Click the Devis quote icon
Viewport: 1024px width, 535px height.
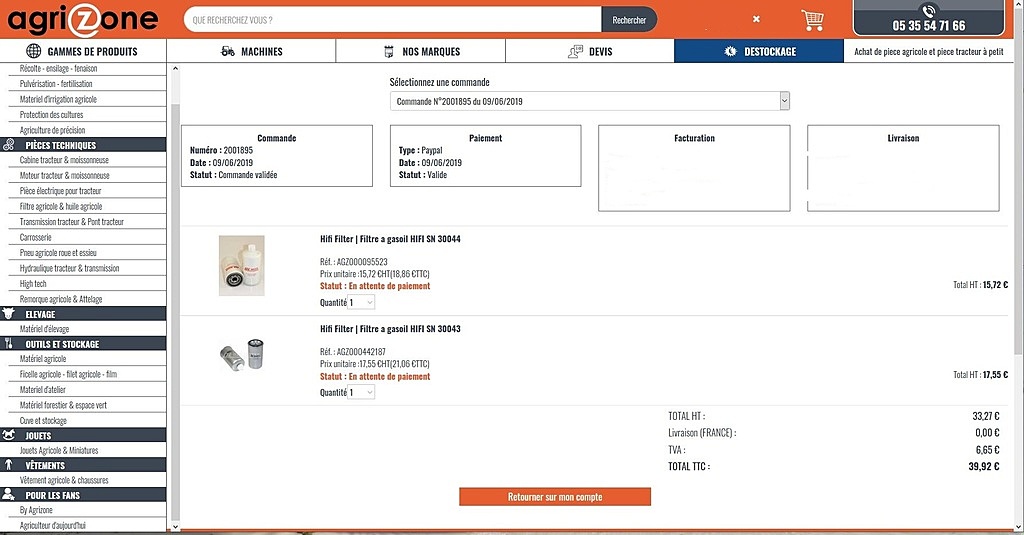point(575,52)
